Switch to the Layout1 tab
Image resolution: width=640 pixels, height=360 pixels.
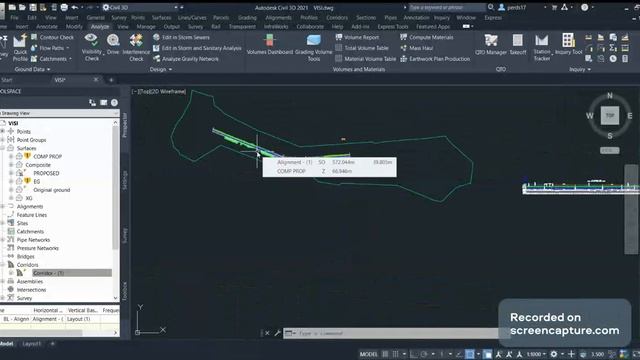tap(31, 344)
